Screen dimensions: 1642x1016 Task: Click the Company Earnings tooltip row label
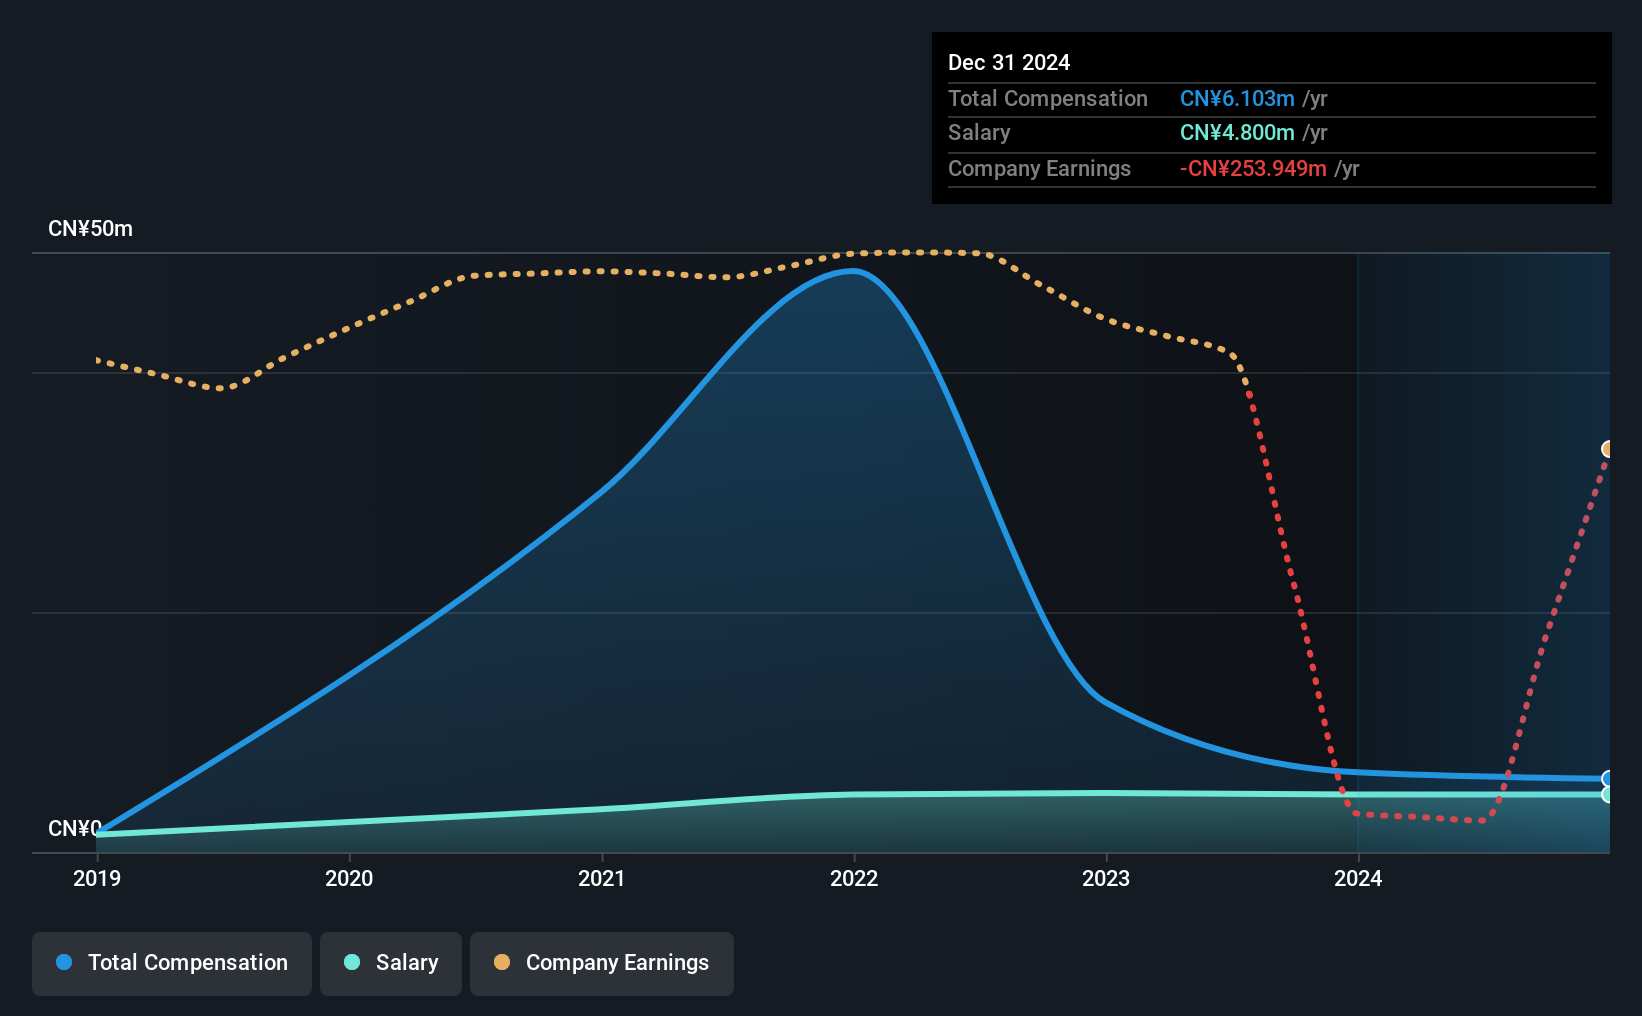tap(1039, 168)
